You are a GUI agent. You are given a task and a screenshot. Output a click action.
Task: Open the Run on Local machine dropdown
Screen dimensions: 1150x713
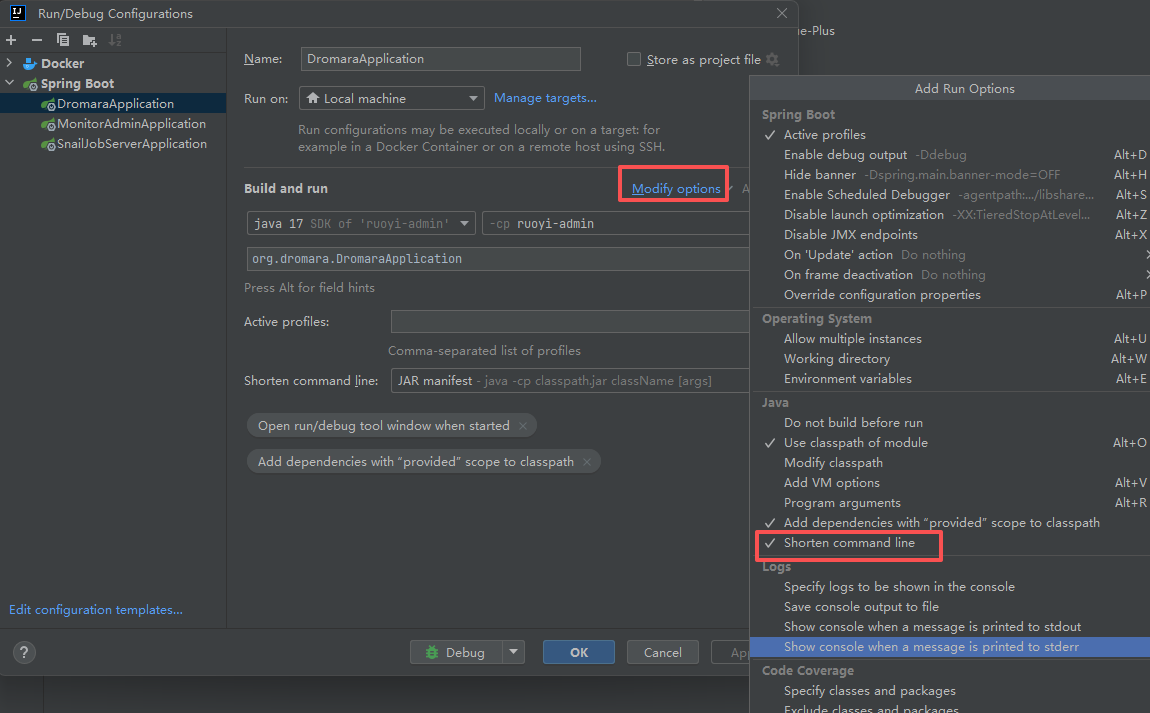[x=391, y=99]
